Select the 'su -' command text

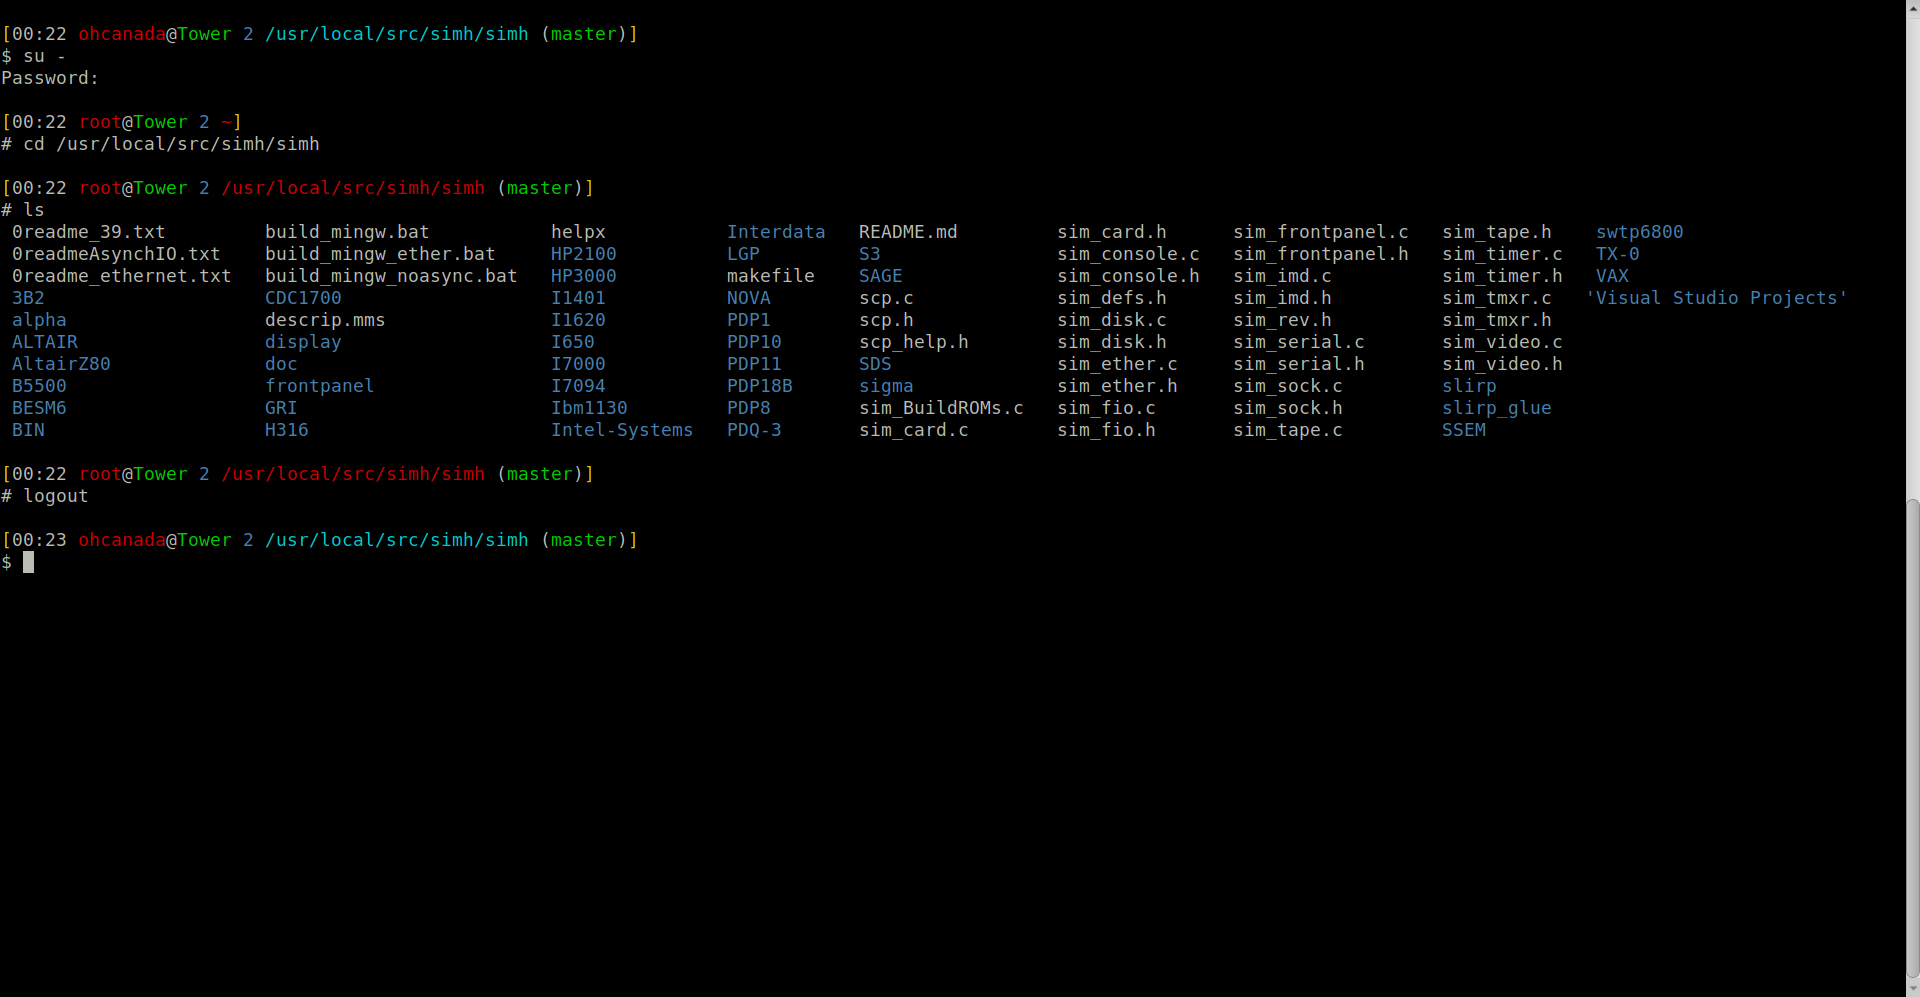(45, 56)
